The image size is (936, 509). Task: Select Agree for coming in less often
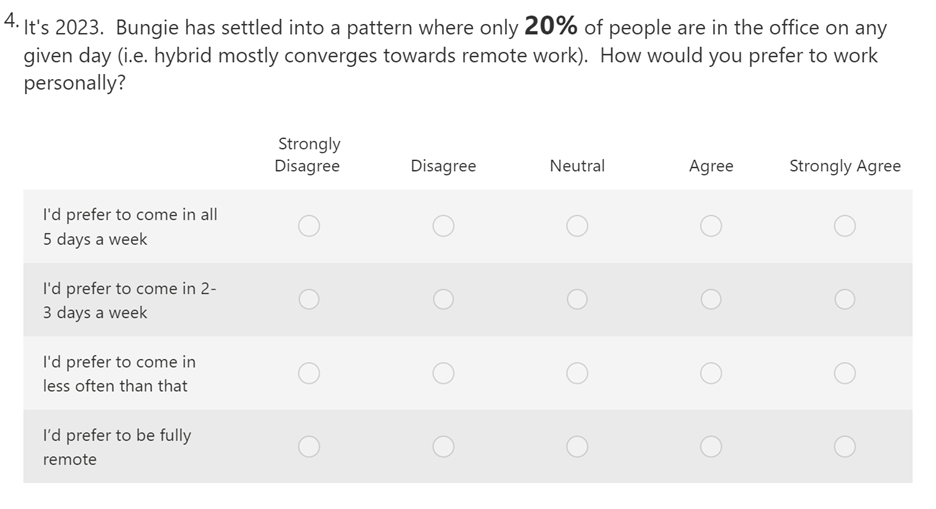click(710, 373)
